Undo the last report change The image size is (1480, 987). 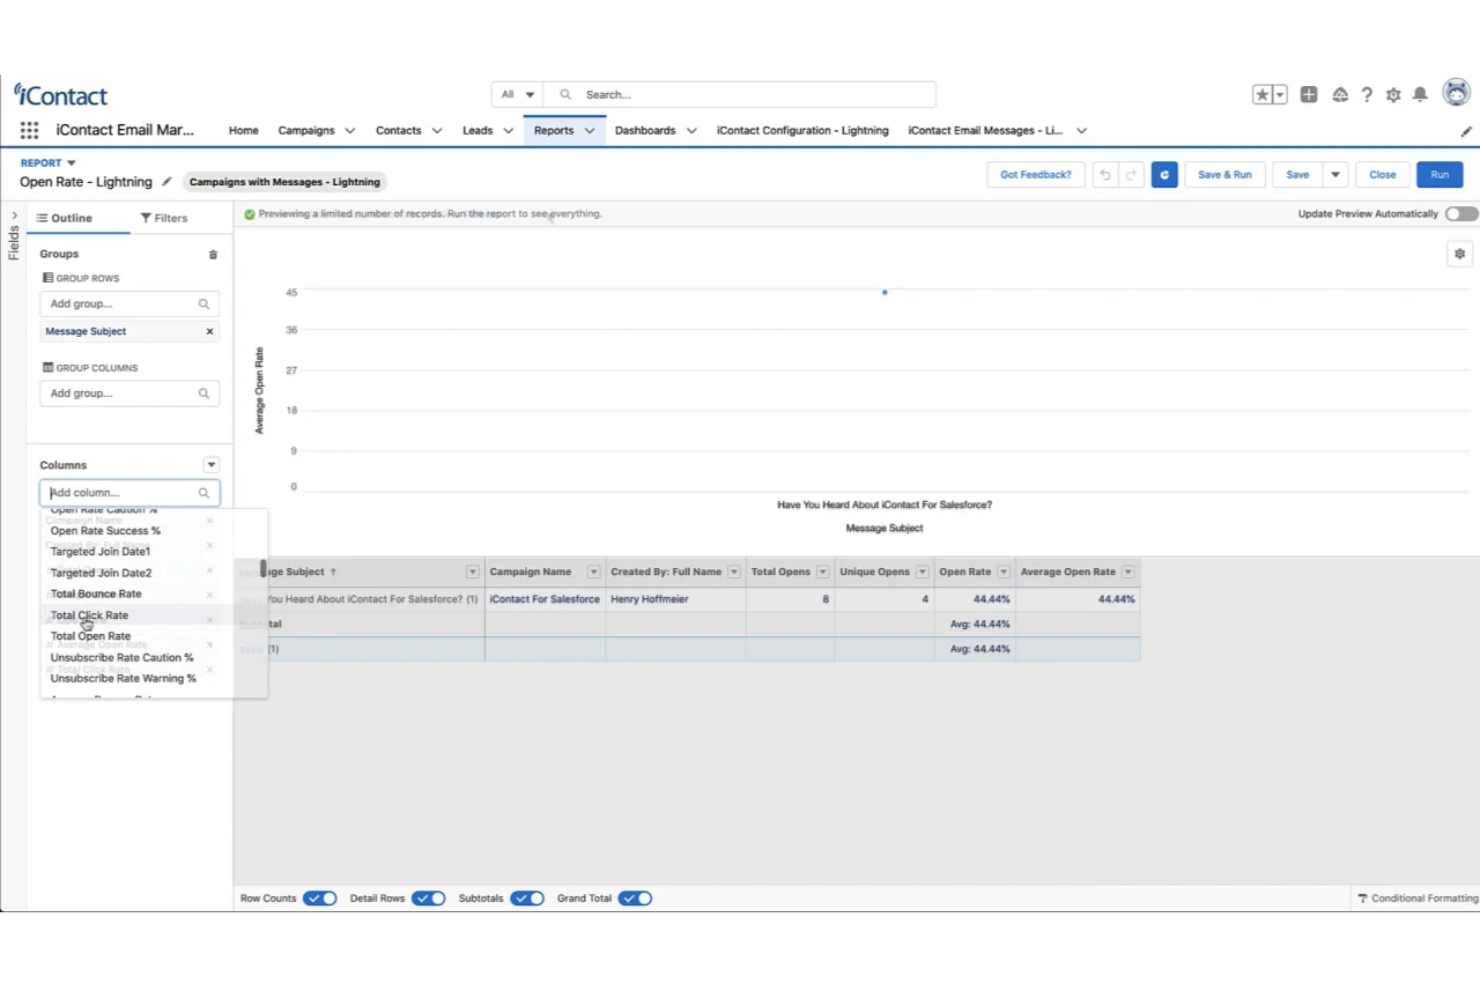(1105, 174)
